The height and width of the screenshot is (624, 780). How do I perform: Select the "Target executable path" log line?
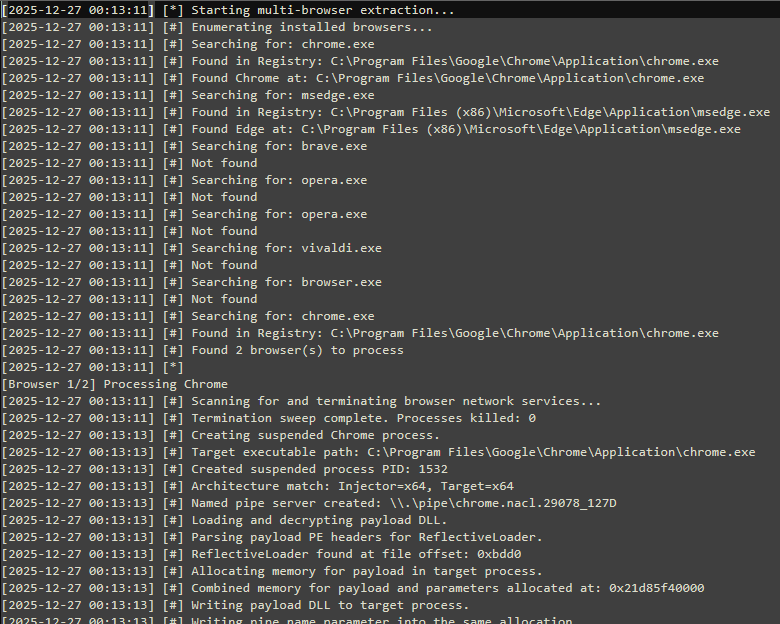pos(473,452)
